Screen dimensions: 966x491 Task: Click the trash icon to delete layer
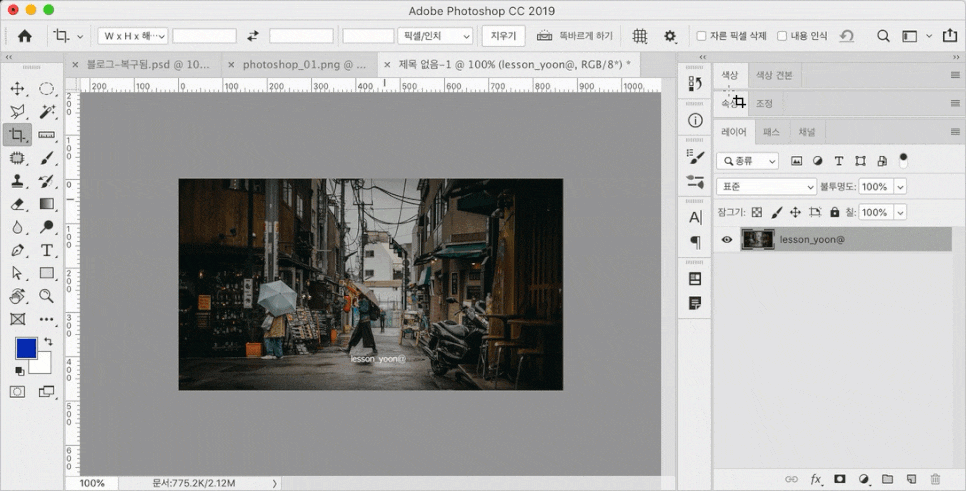(935, 479)
